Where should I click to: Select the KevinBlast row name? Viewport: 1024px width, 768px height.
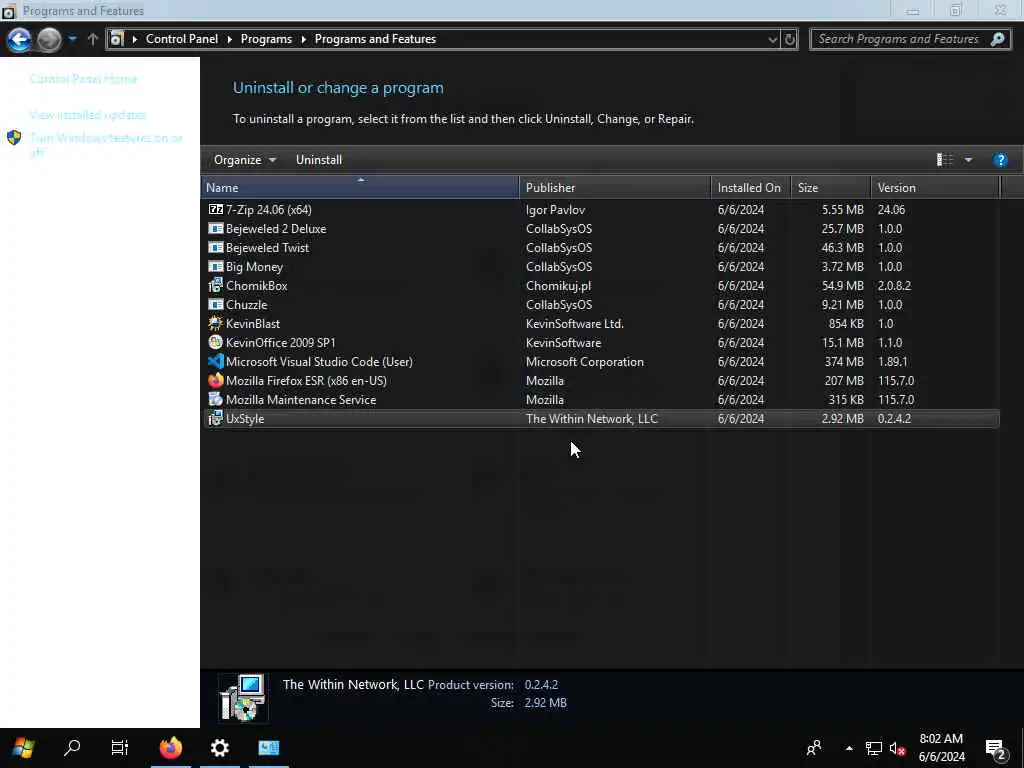click(253, 324)
